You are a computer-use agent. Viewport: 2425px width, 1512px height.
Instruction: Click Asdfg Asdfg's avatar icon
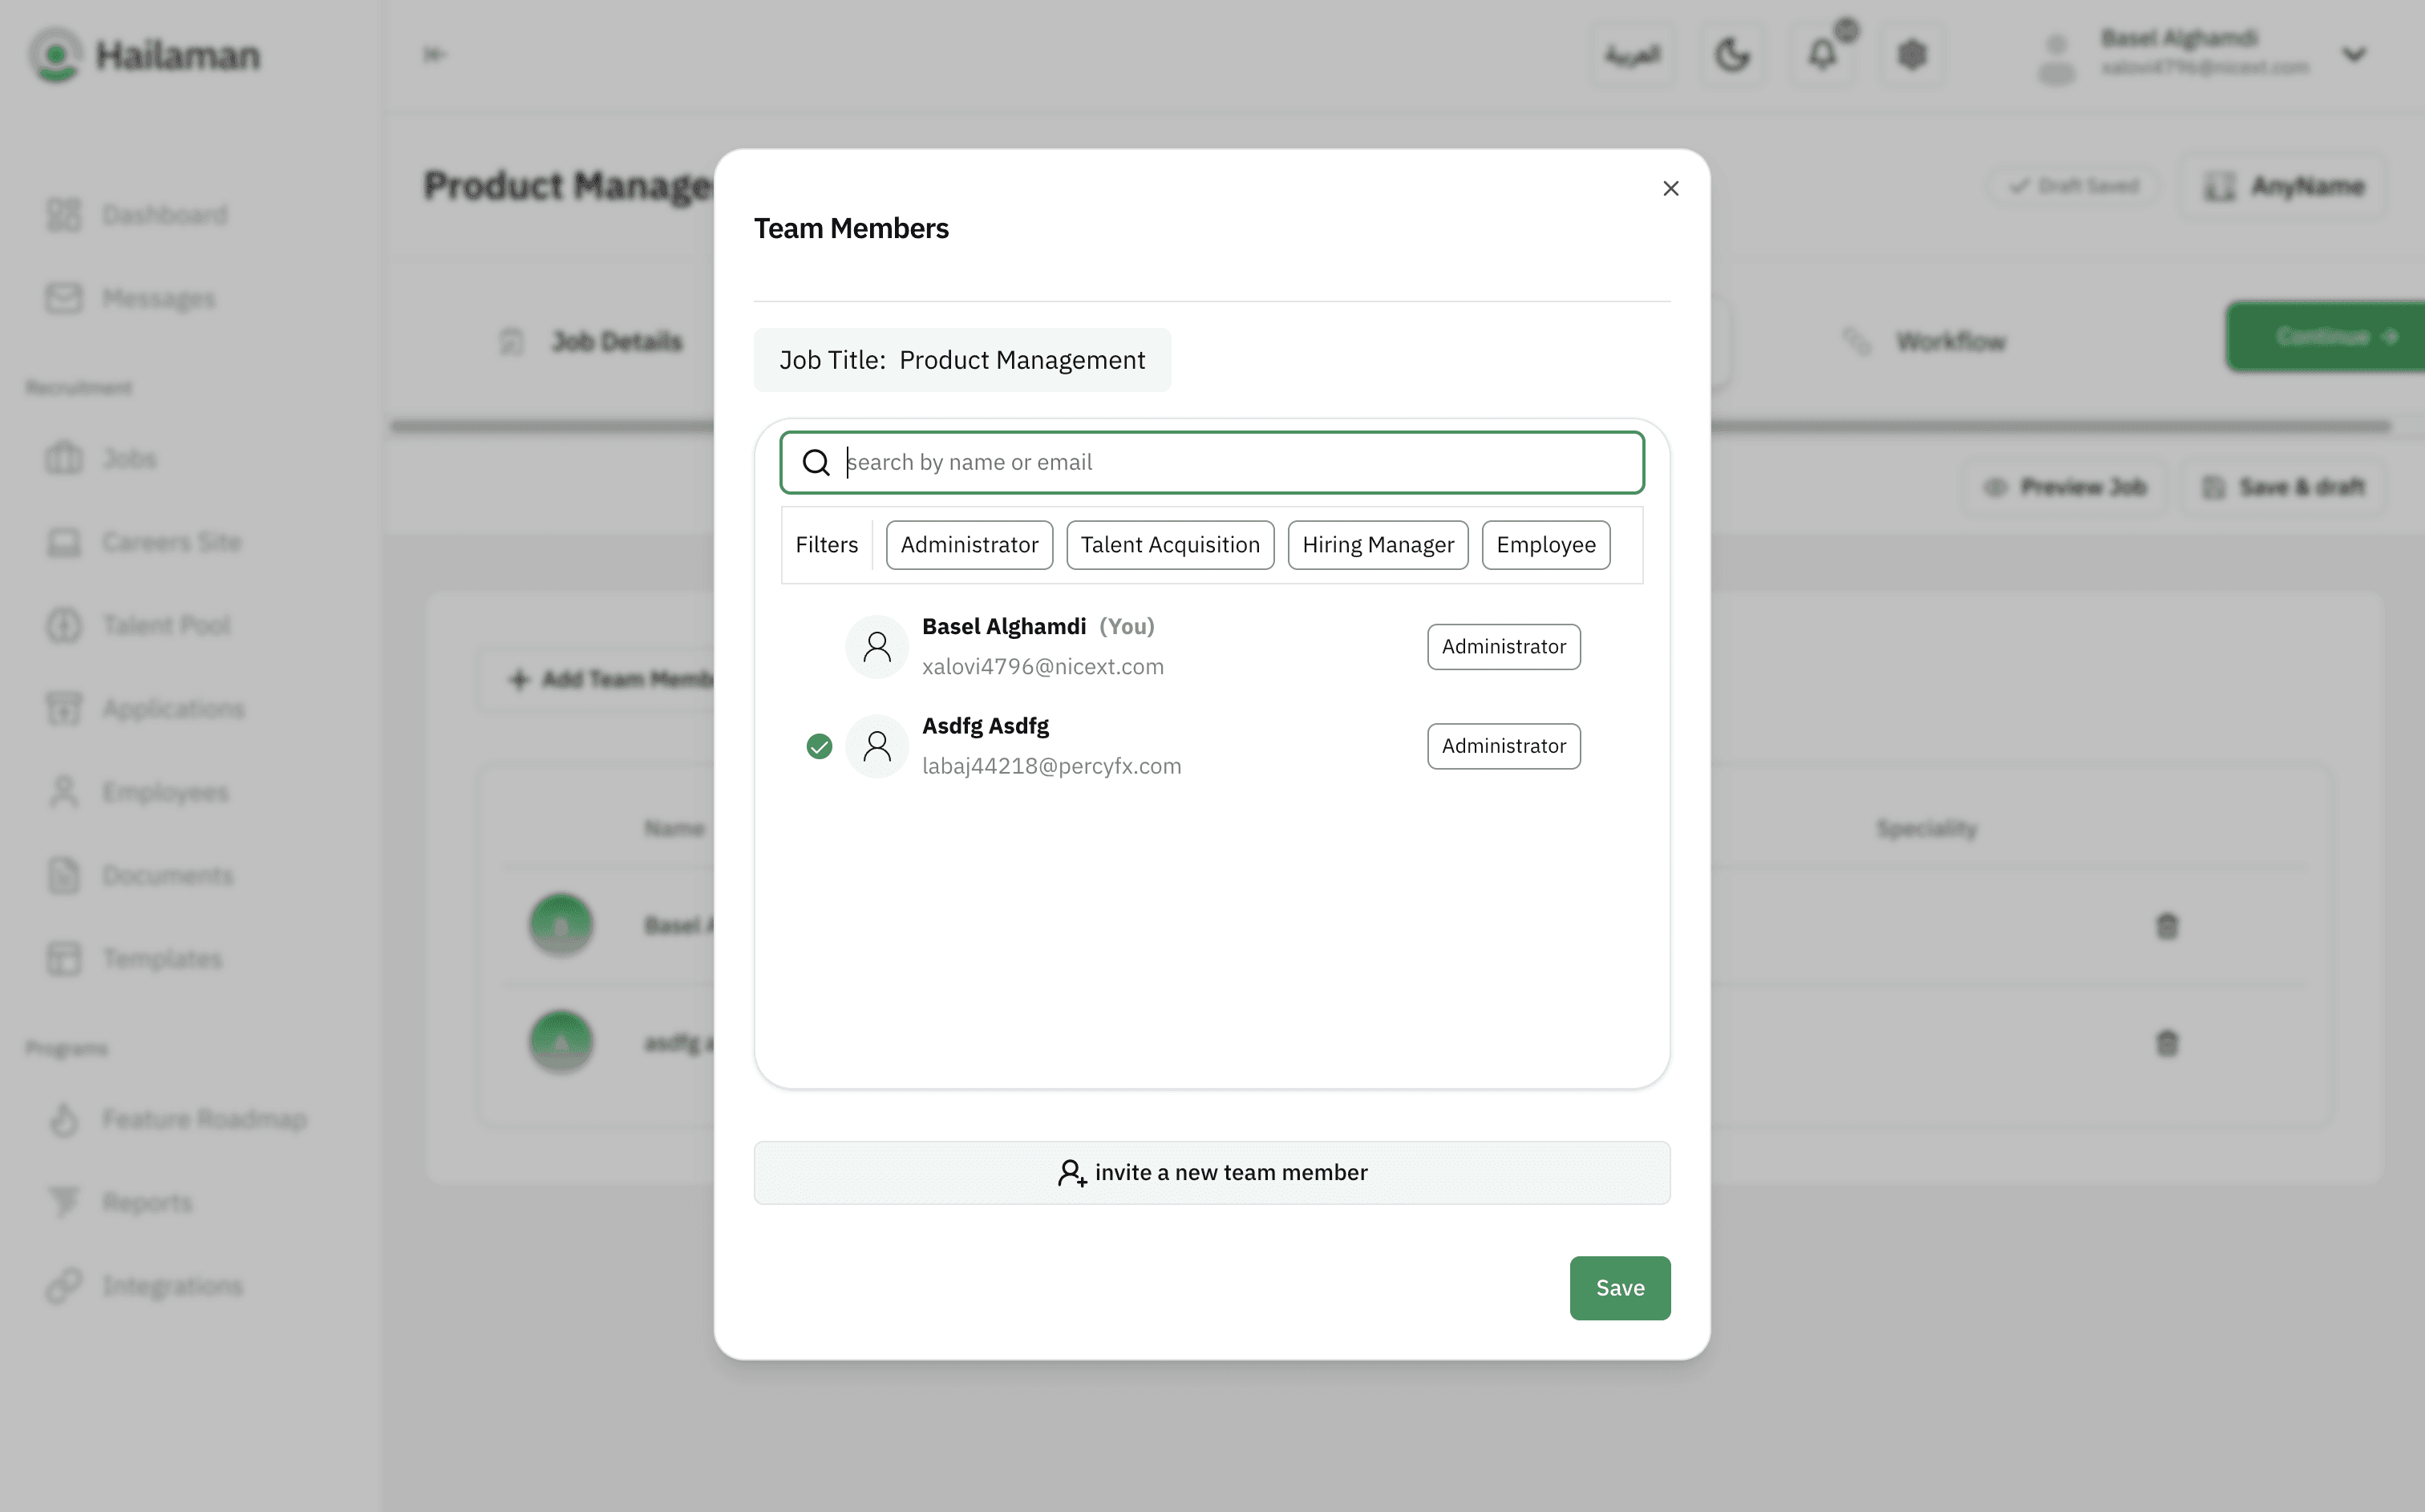[876, 746]
